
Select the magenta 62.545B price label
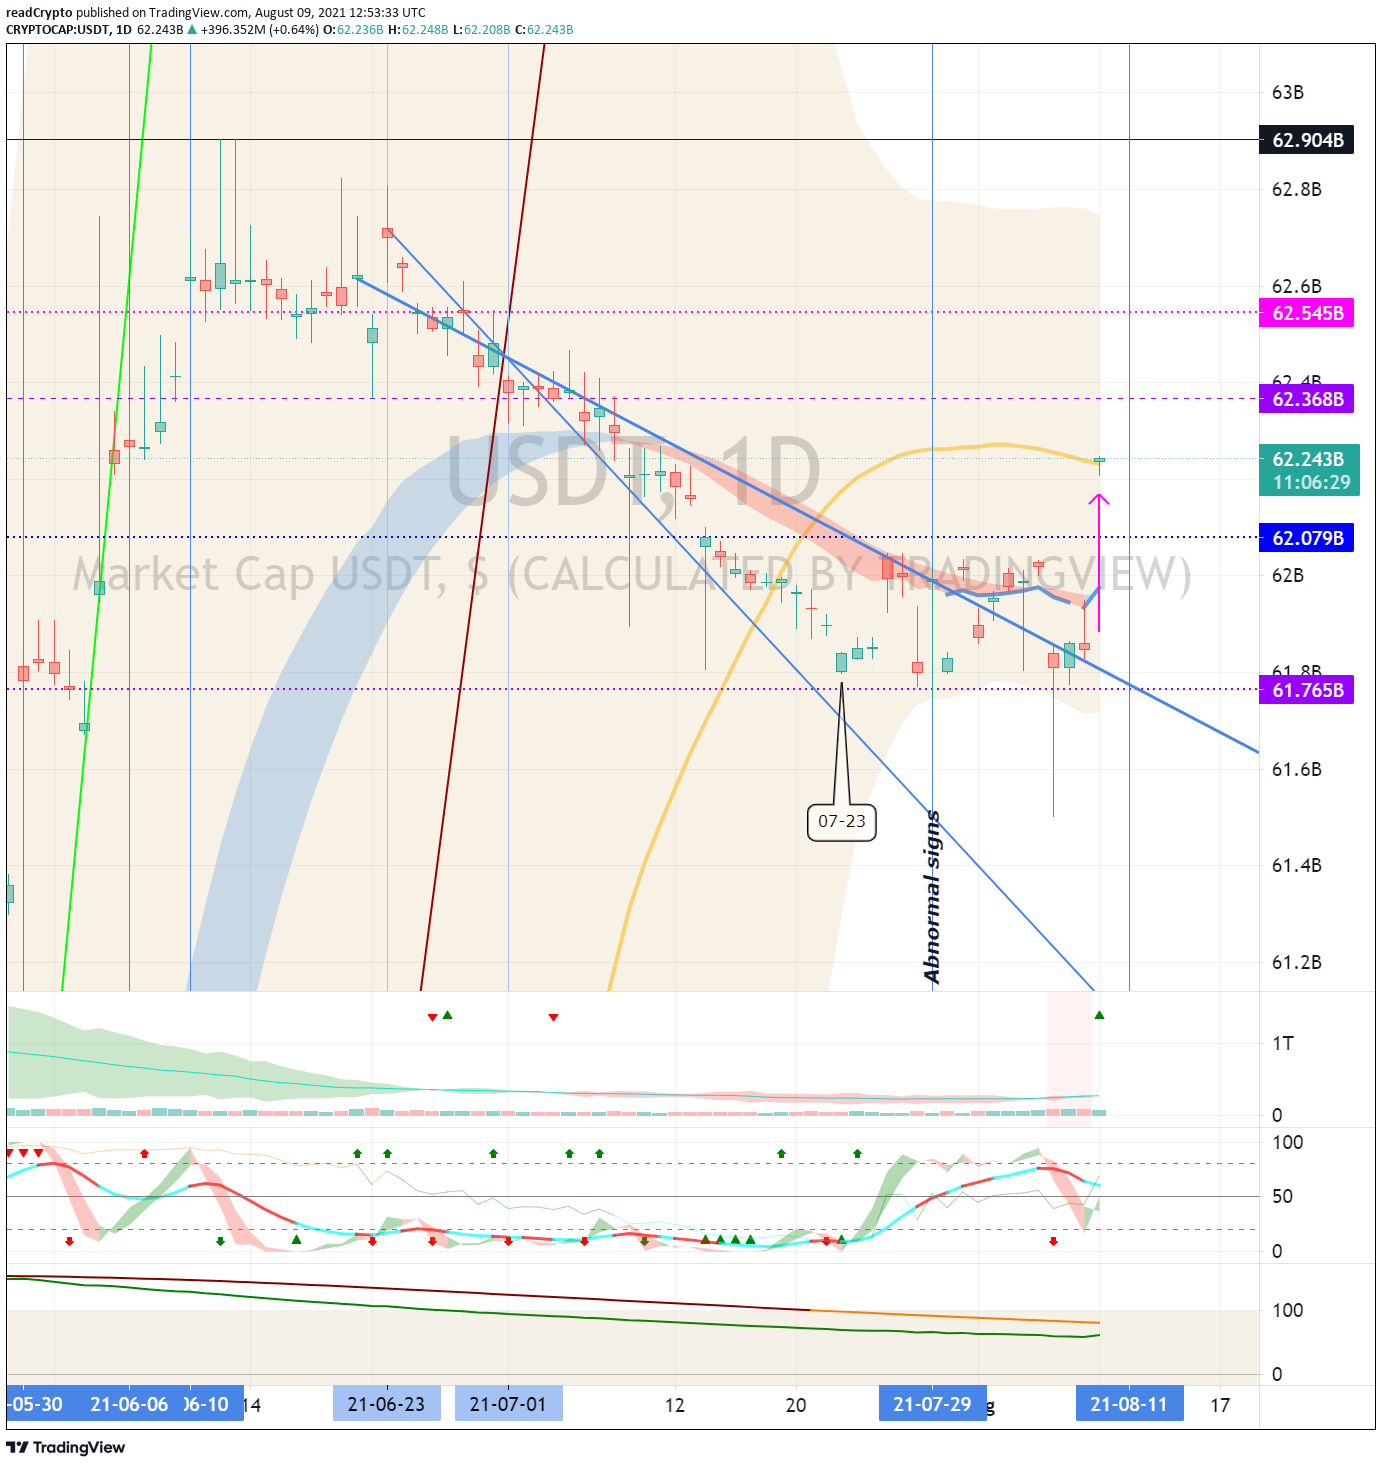pos(1306,313)
